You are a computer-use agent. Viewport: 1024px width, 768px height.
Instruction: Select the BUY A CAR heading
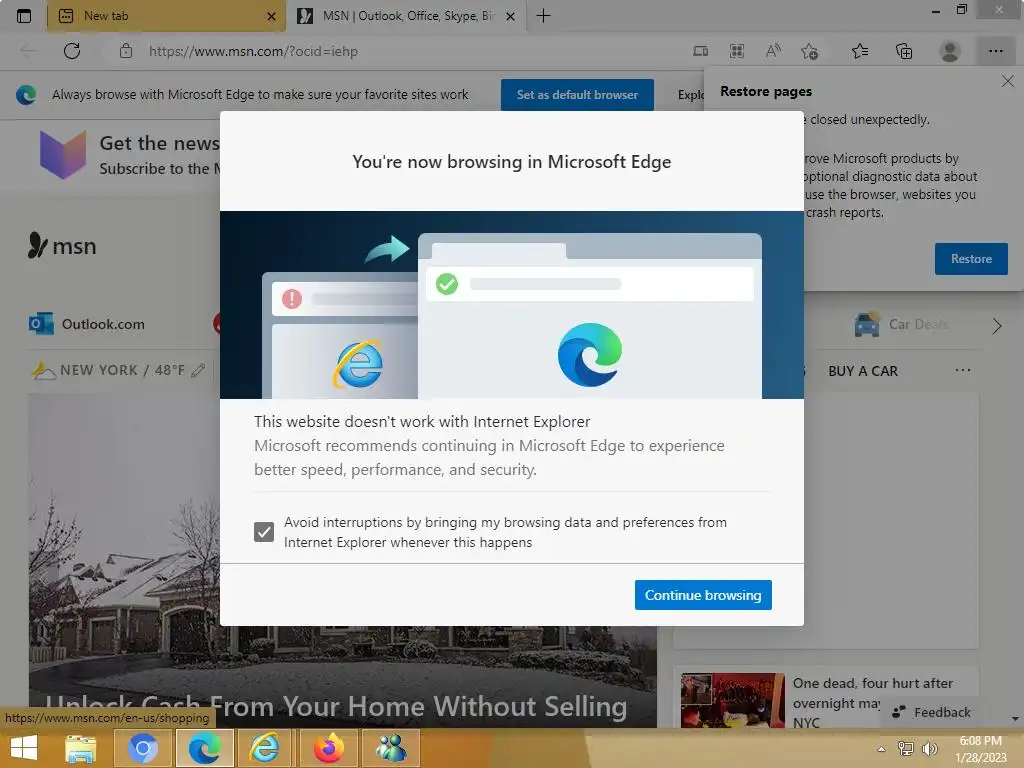coord(863,371)
